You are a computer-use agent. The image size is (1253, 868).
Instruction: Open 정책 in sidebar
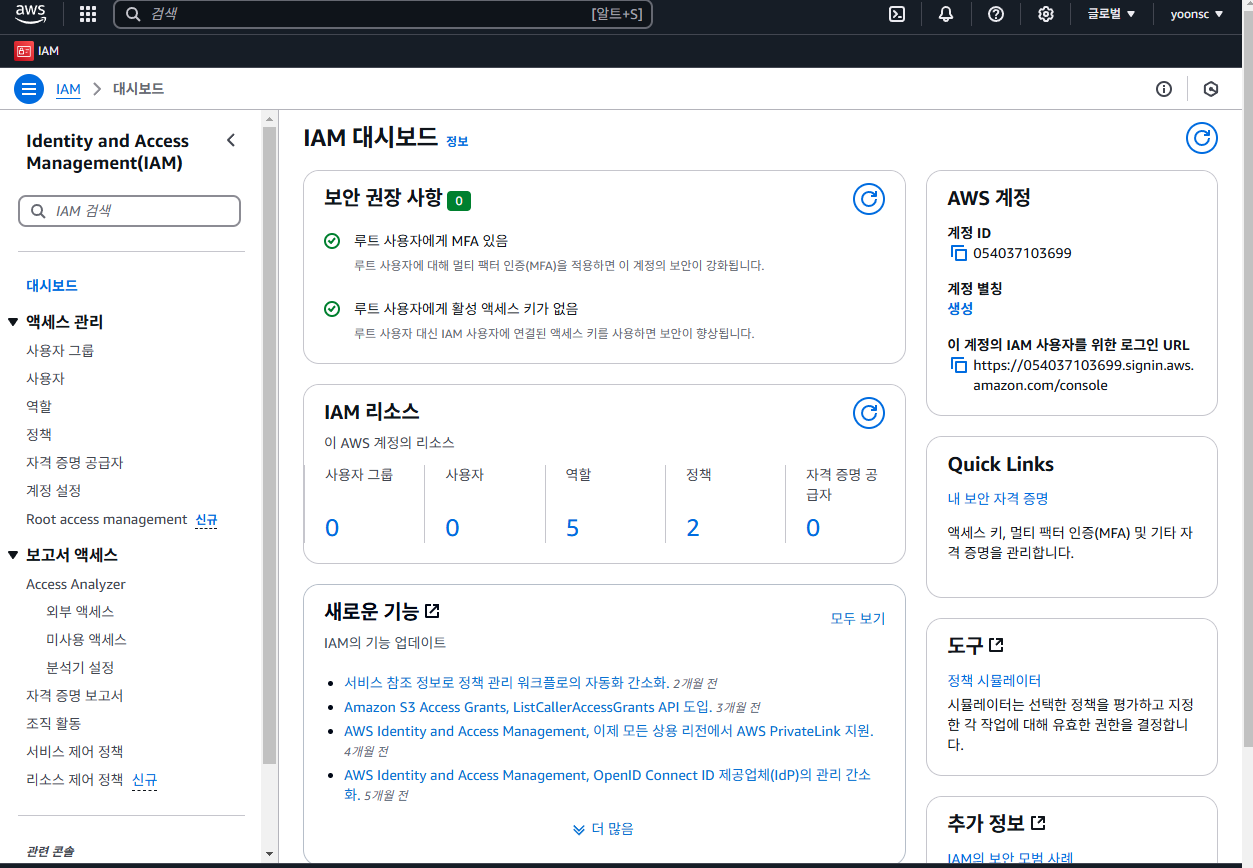click(39, 435)
